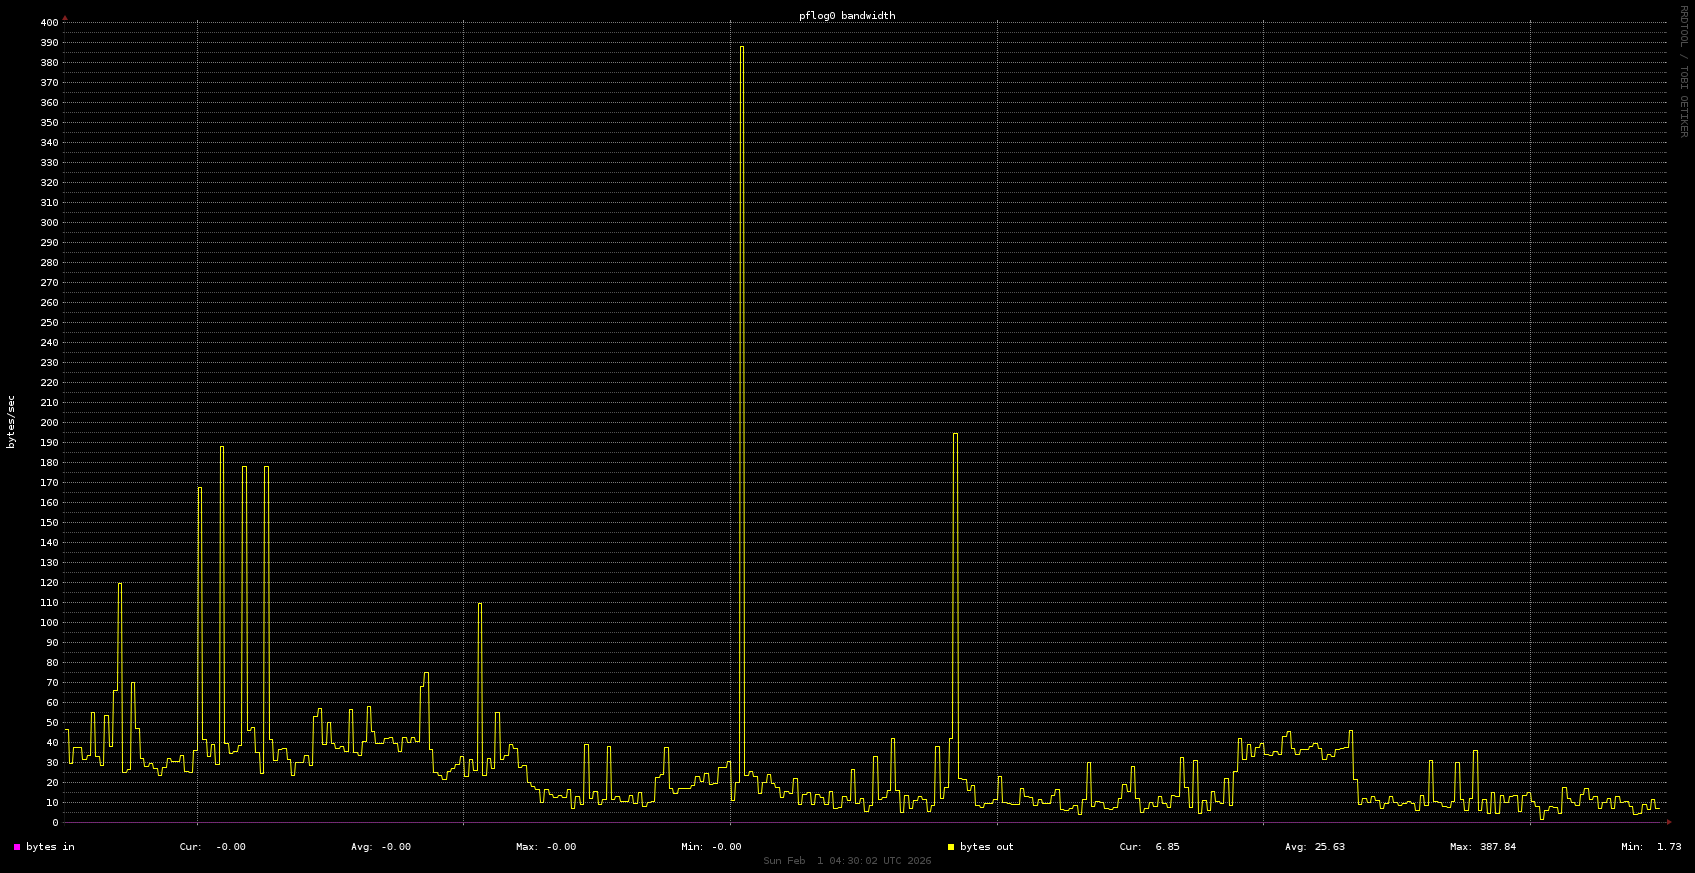Select the bytes out Cur value 6.85
This screenshot has width=1695, height=873.
(1167, 847)
